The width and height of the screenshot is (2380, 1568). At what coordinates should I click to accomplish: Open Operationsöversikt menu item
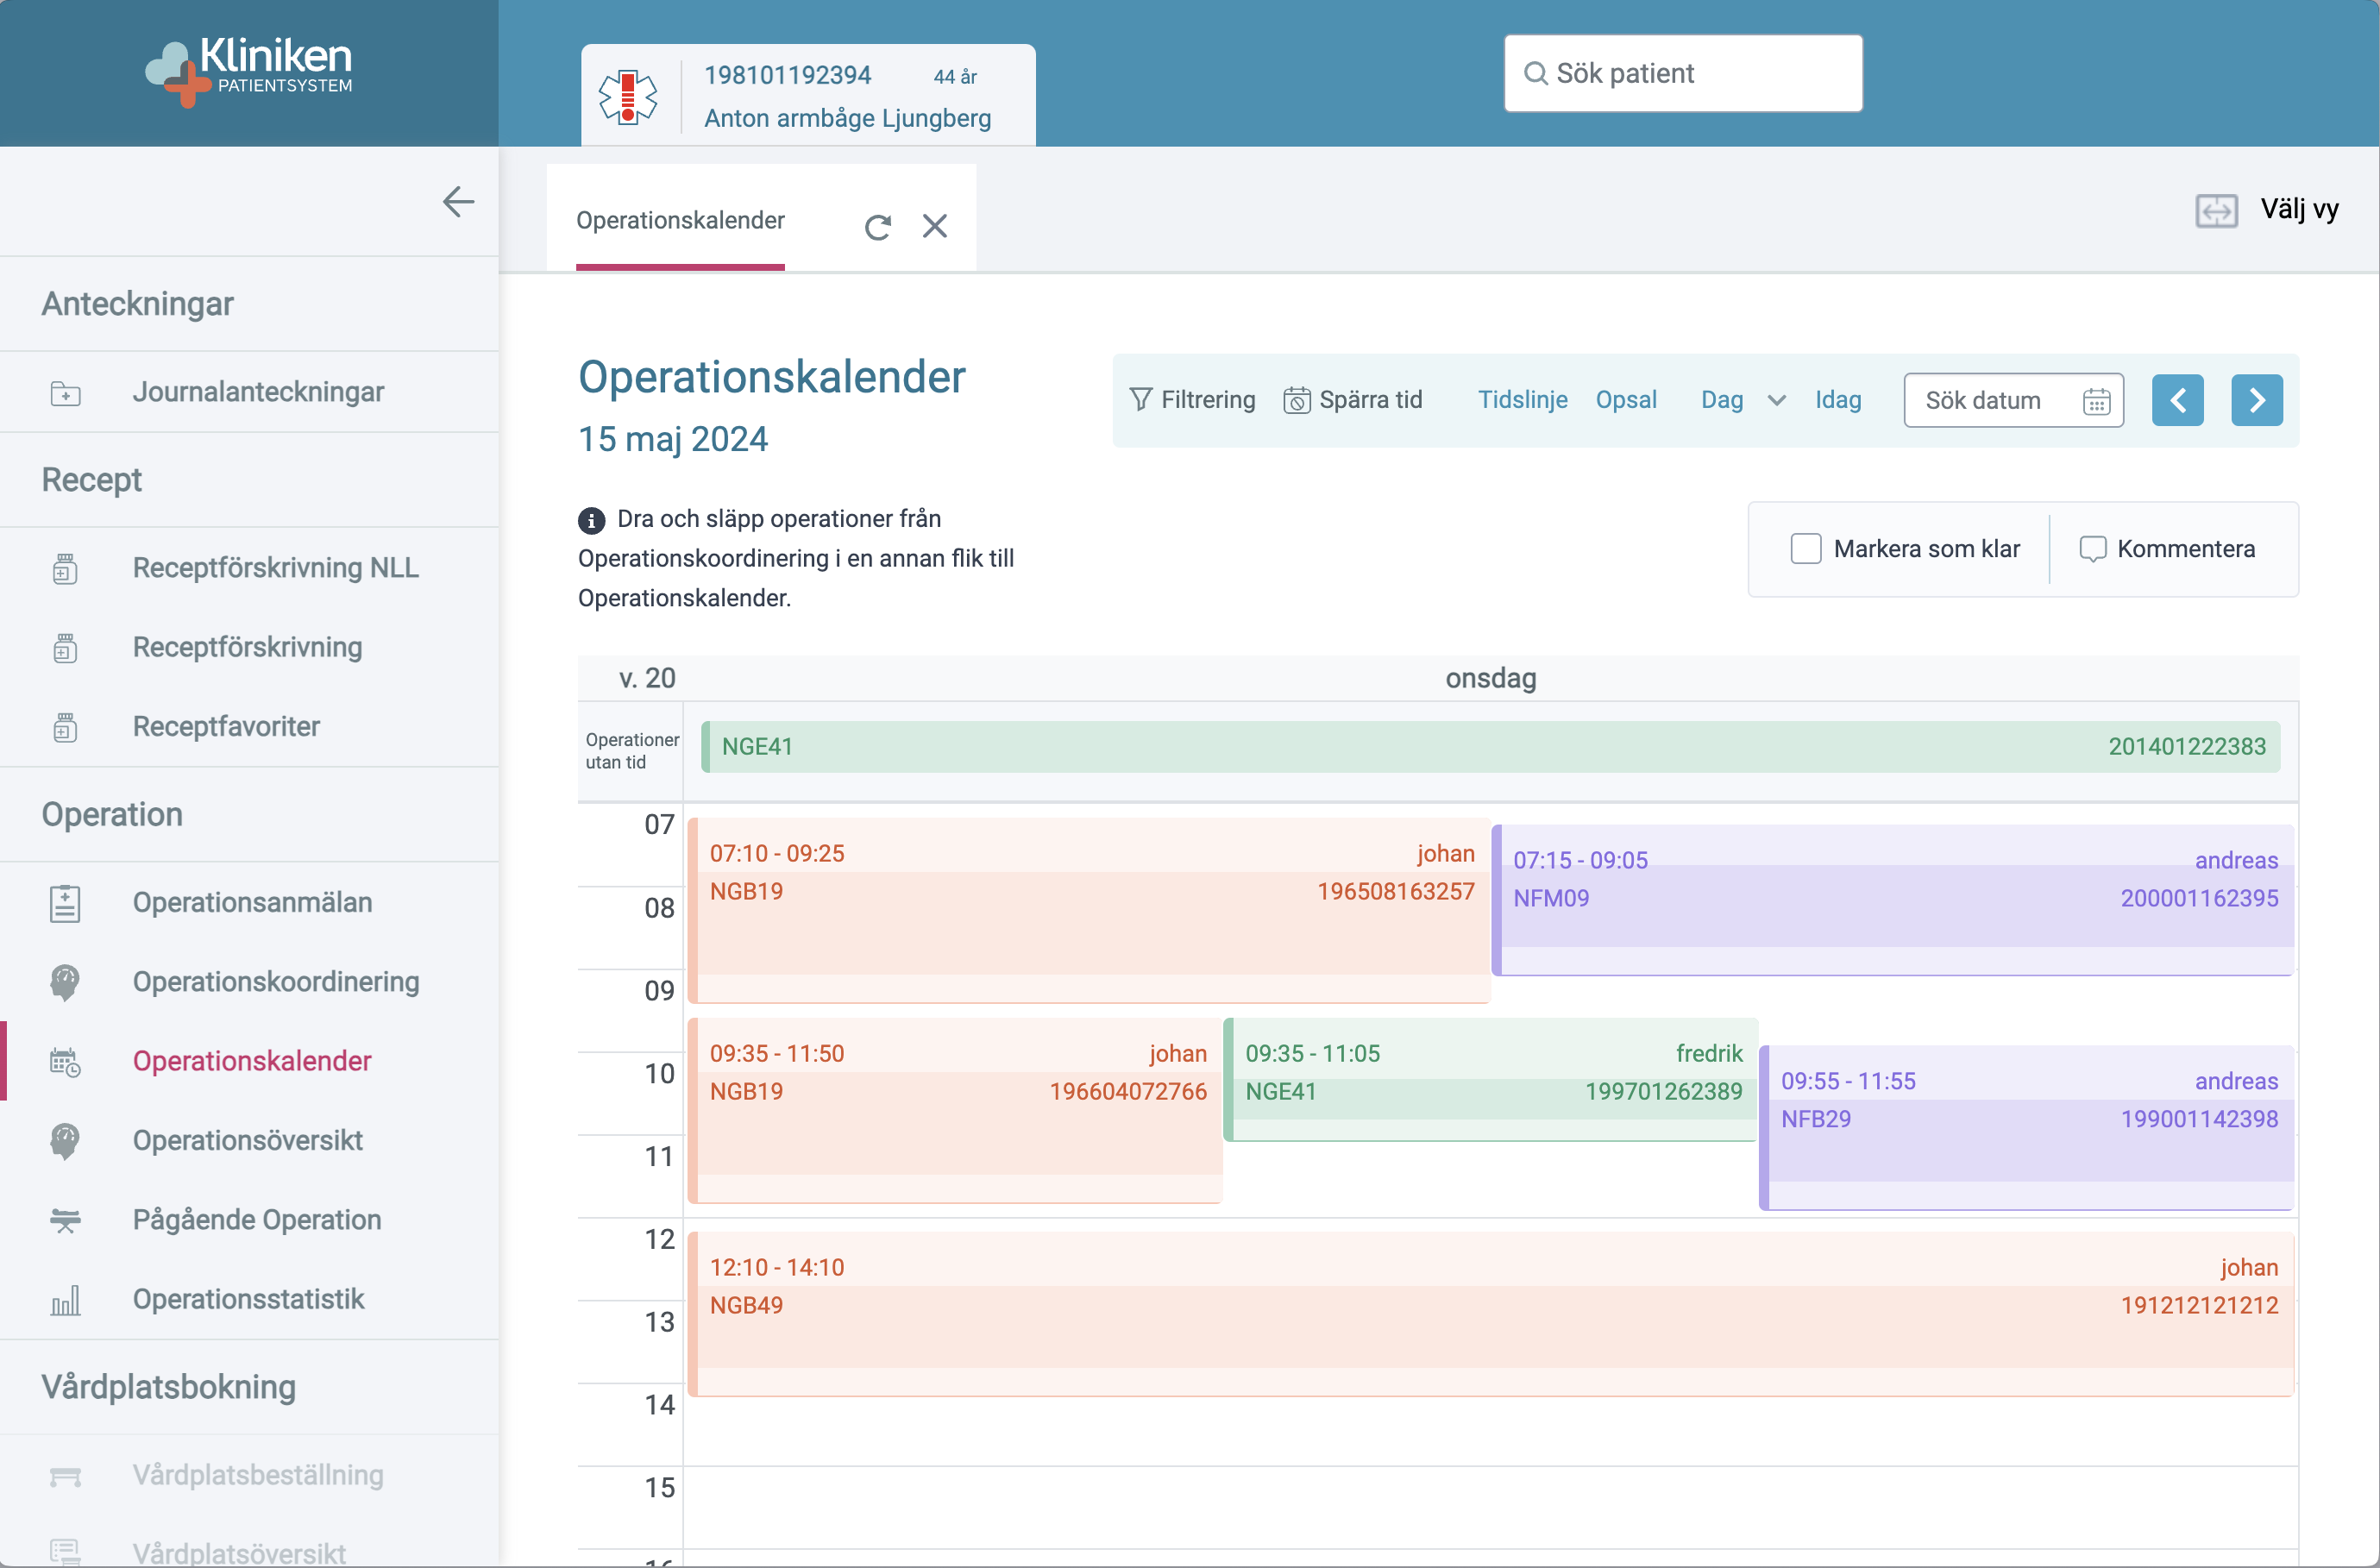click(x=249, y=1141)
